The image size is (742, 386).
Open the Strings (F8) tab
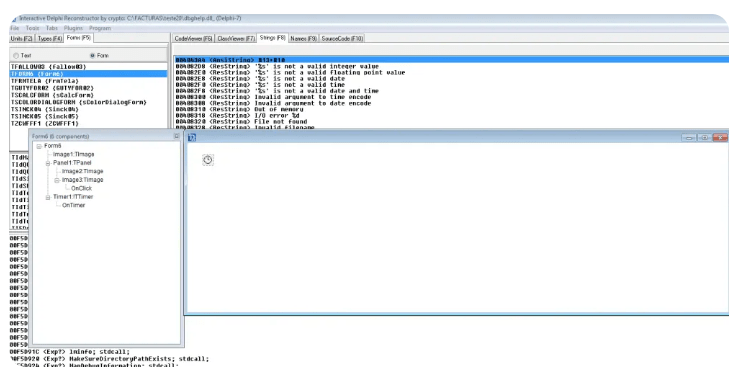(x=272, y=38)
